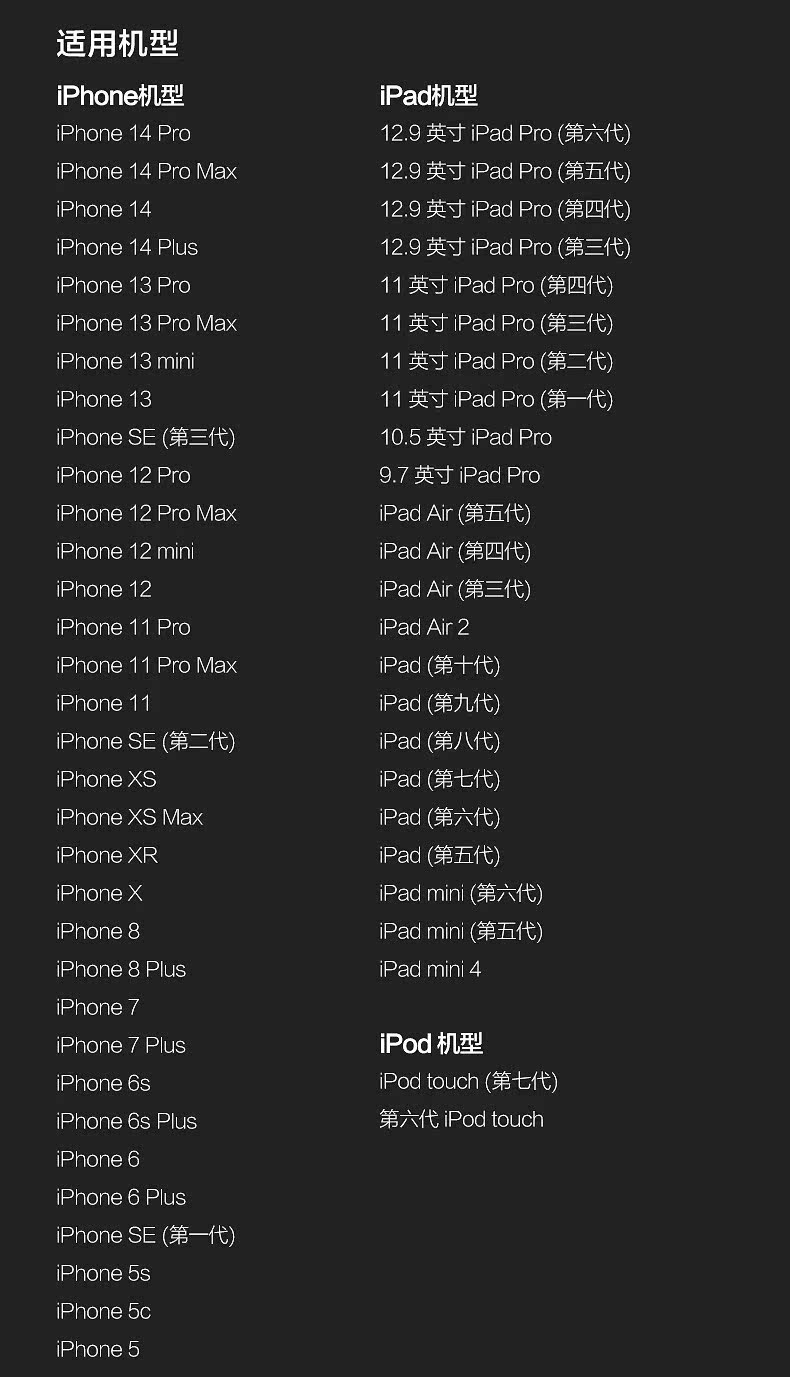Viewport: 790px width, 1377px height.
Task: Click iPhone SE (第三代) entry
Action: (145, 438)
